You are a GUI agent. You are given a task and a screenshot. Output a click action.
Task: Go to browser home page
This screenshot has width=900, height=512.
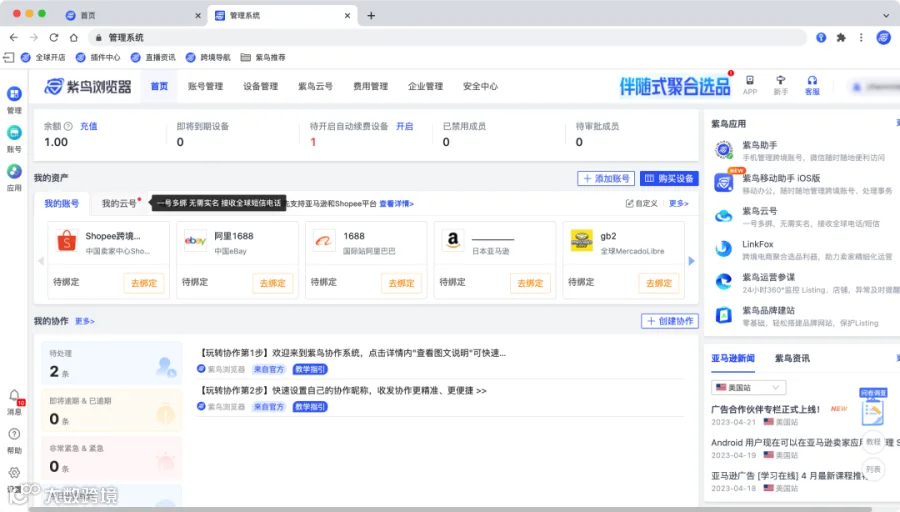tap(73, 37)
